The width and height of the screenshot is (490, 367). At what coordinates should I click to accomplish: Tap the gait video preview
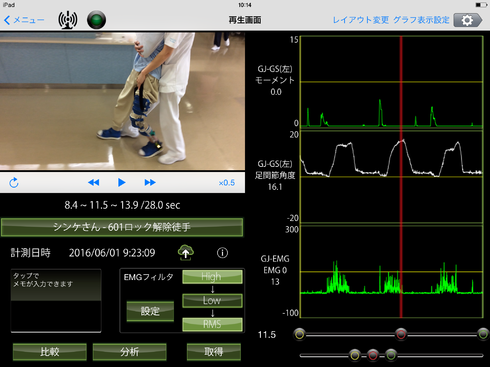(122, 101)
